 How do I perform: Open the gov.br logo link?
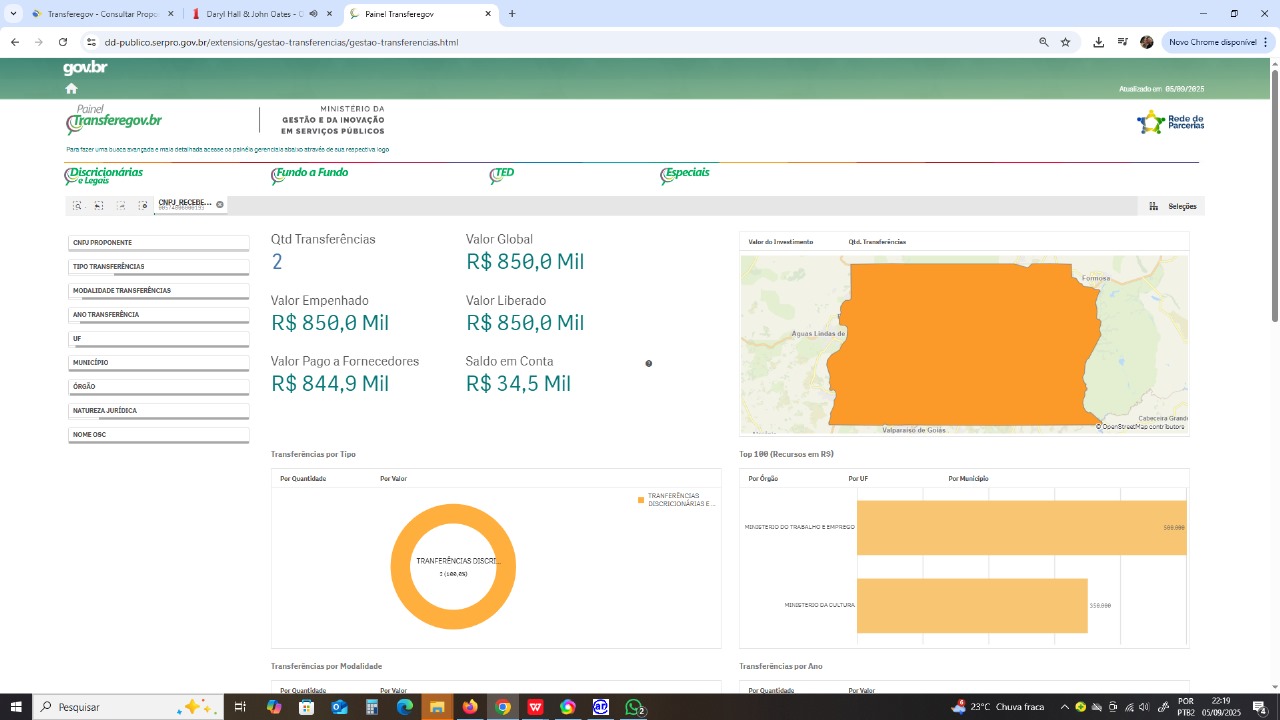[x=85, y=68]
